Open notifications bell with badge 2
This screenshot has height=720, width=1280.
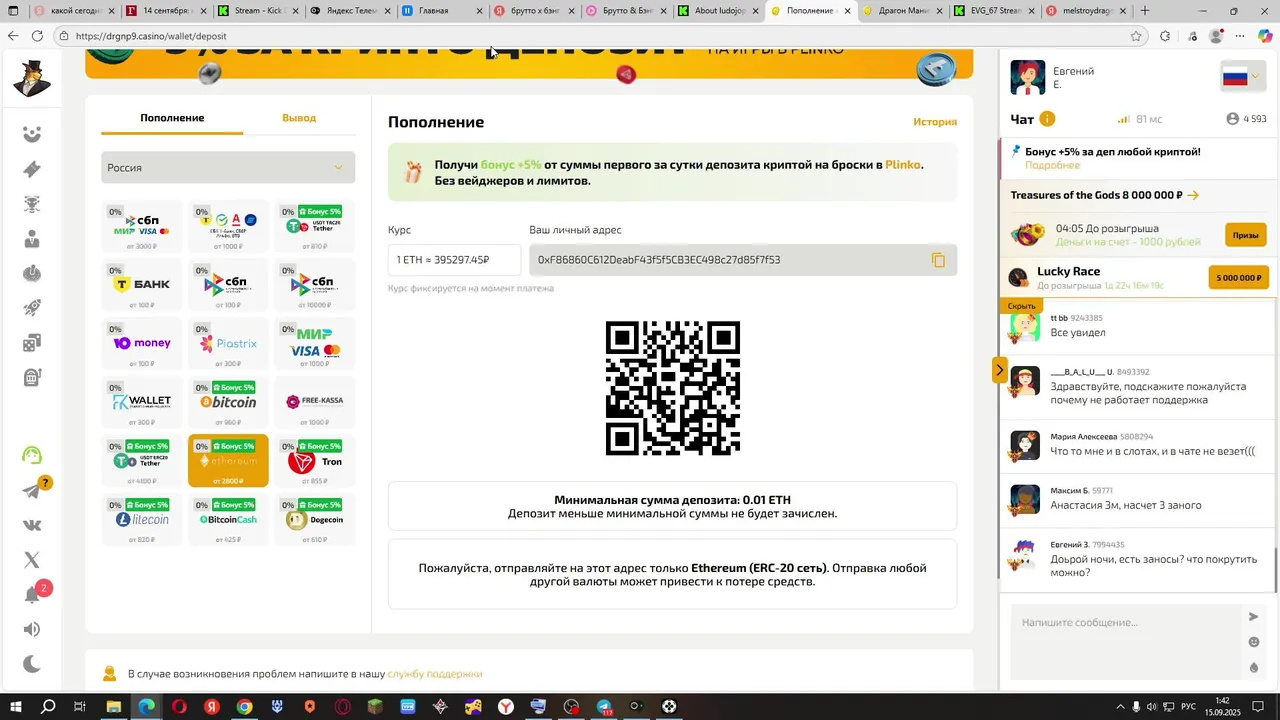(x=32, y=595)
